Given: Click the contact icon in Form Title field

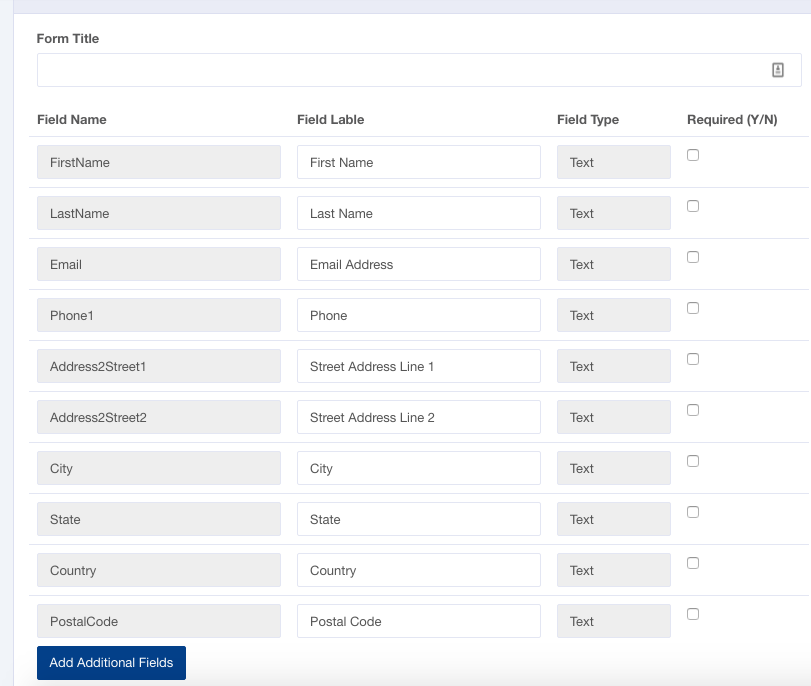Looking at the screenshot, I should [778, 70].
